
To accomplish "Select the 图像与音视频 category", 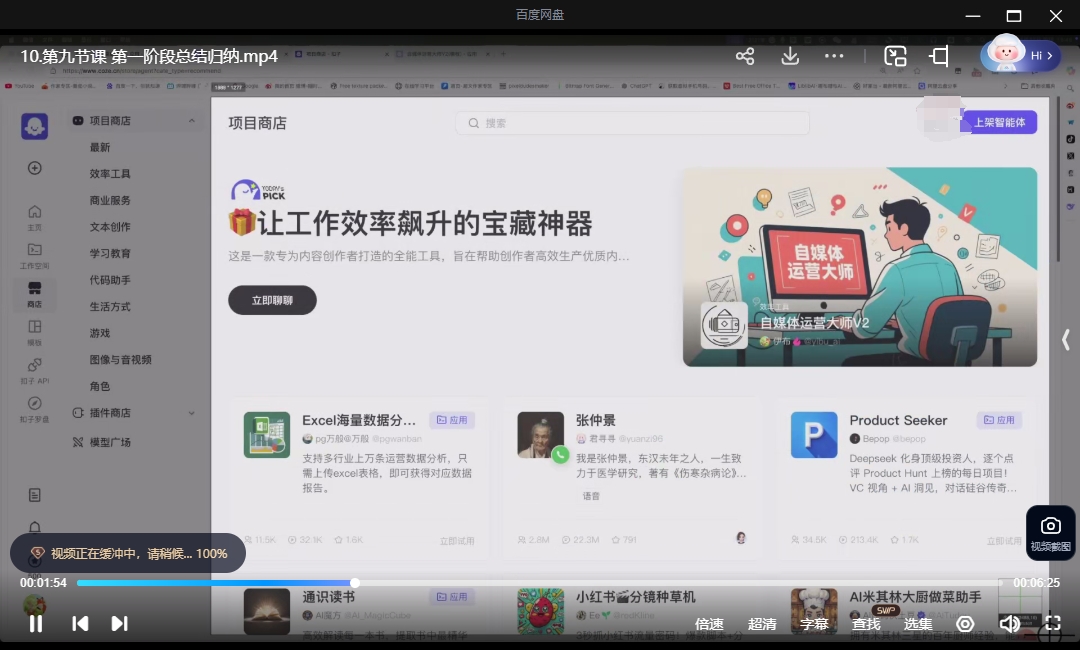I will click(x=121, y=359).
